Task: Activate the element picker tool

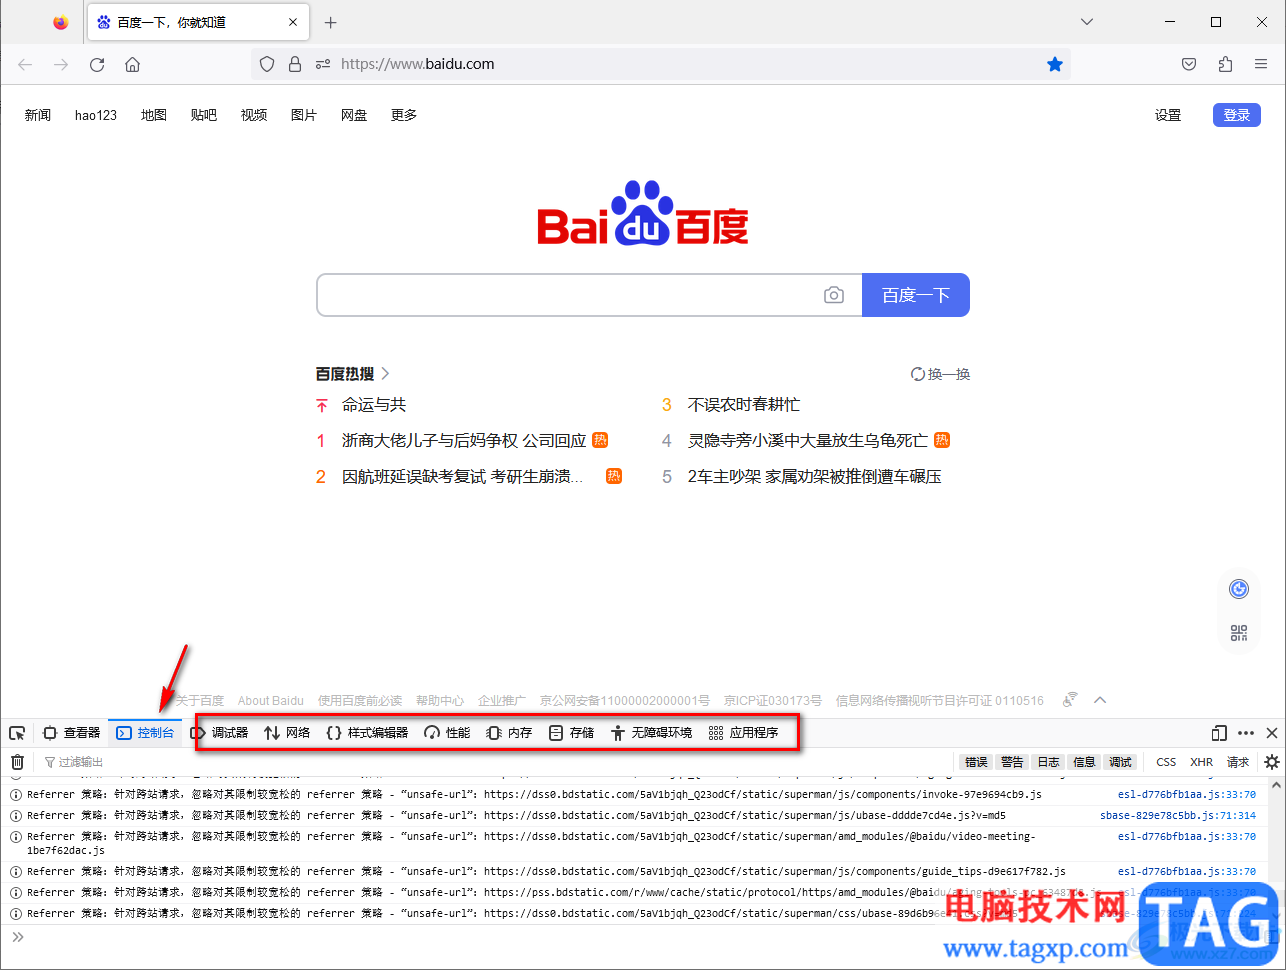Action: click(17, 733)
